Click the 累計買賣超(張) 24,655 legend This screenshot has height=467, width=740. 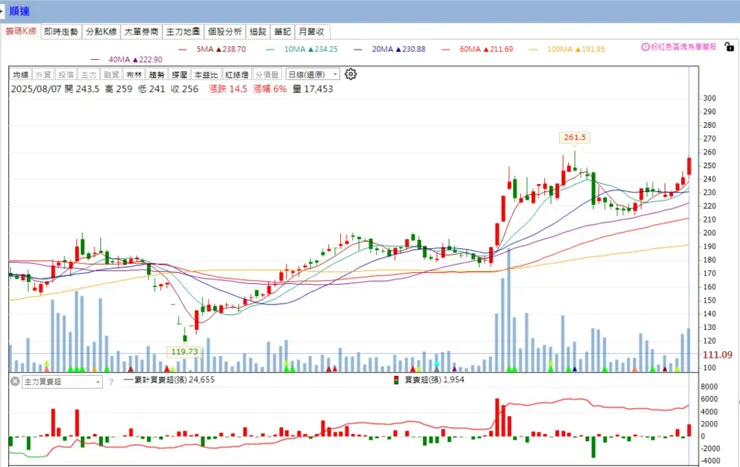pos(169,380)
